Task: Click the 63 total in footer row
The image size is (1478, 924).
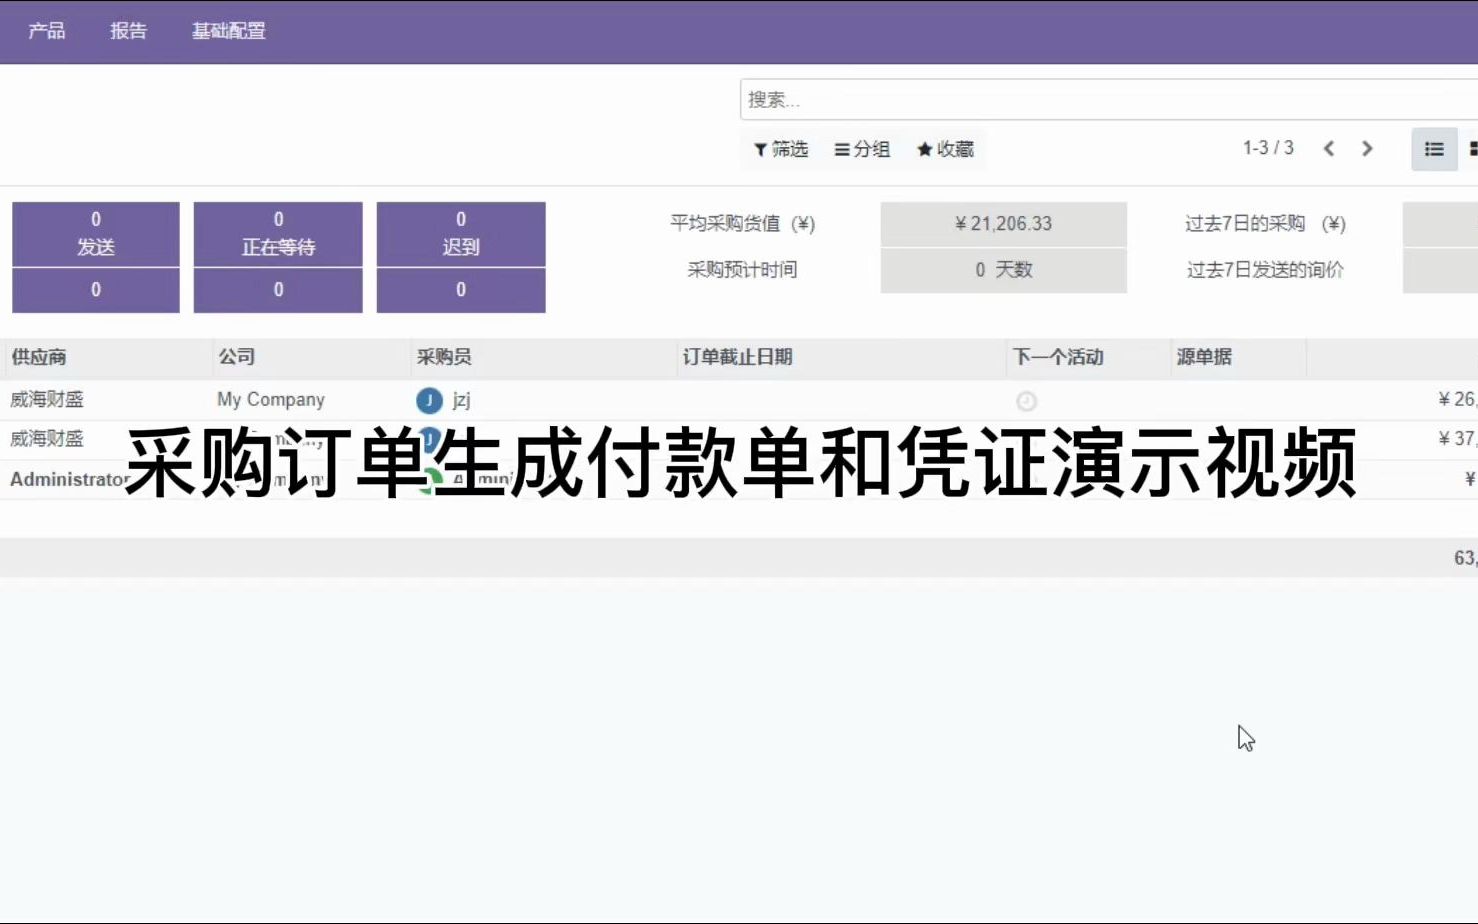Action: pyautogui.click(x=1465, y=558)
